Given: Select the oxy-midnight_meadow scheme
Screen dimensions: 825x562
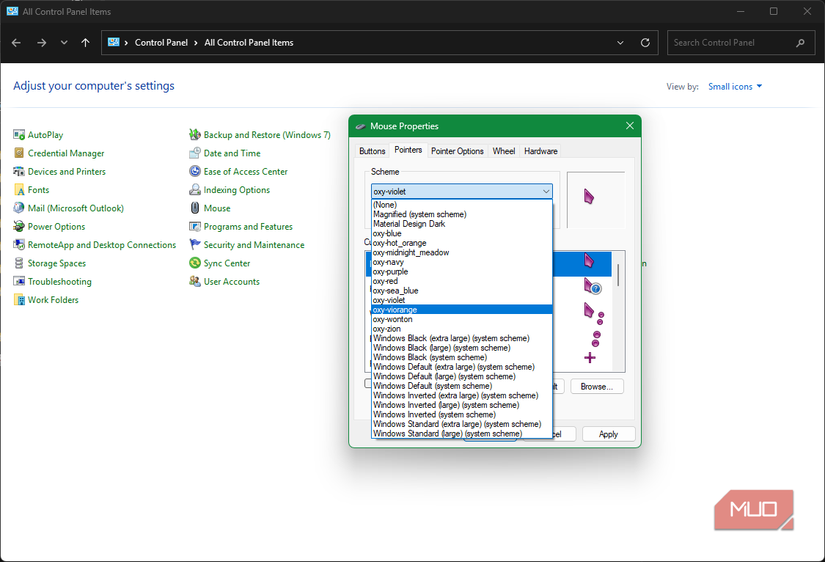Looking at the screenshot, I should coord(461,253).
